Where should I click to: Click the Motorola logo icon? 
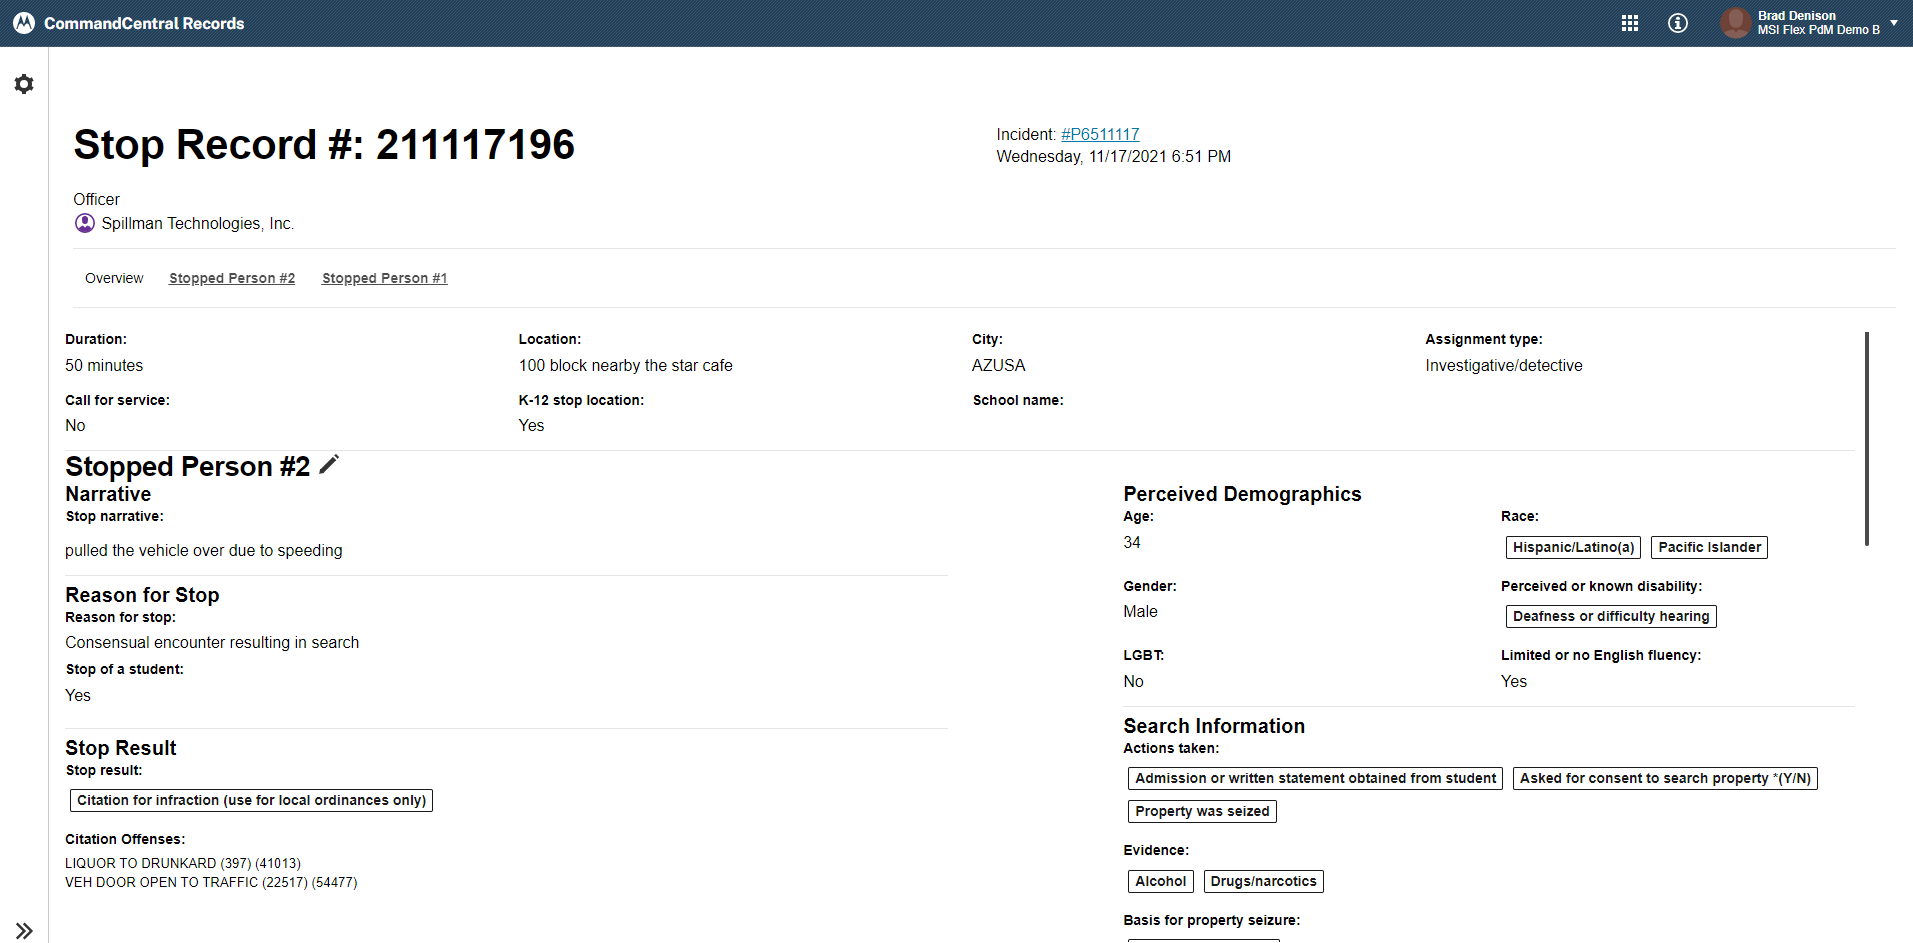point(24,23)
